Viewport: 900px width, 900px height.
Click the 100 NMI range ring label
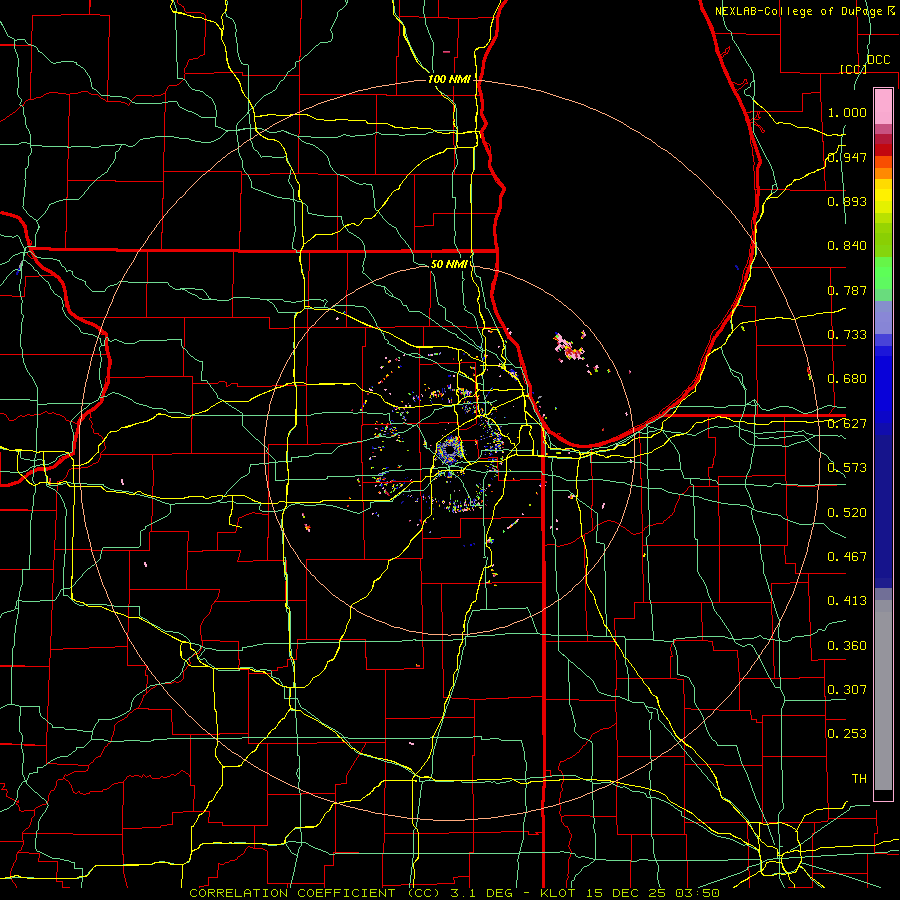point(449,79)
